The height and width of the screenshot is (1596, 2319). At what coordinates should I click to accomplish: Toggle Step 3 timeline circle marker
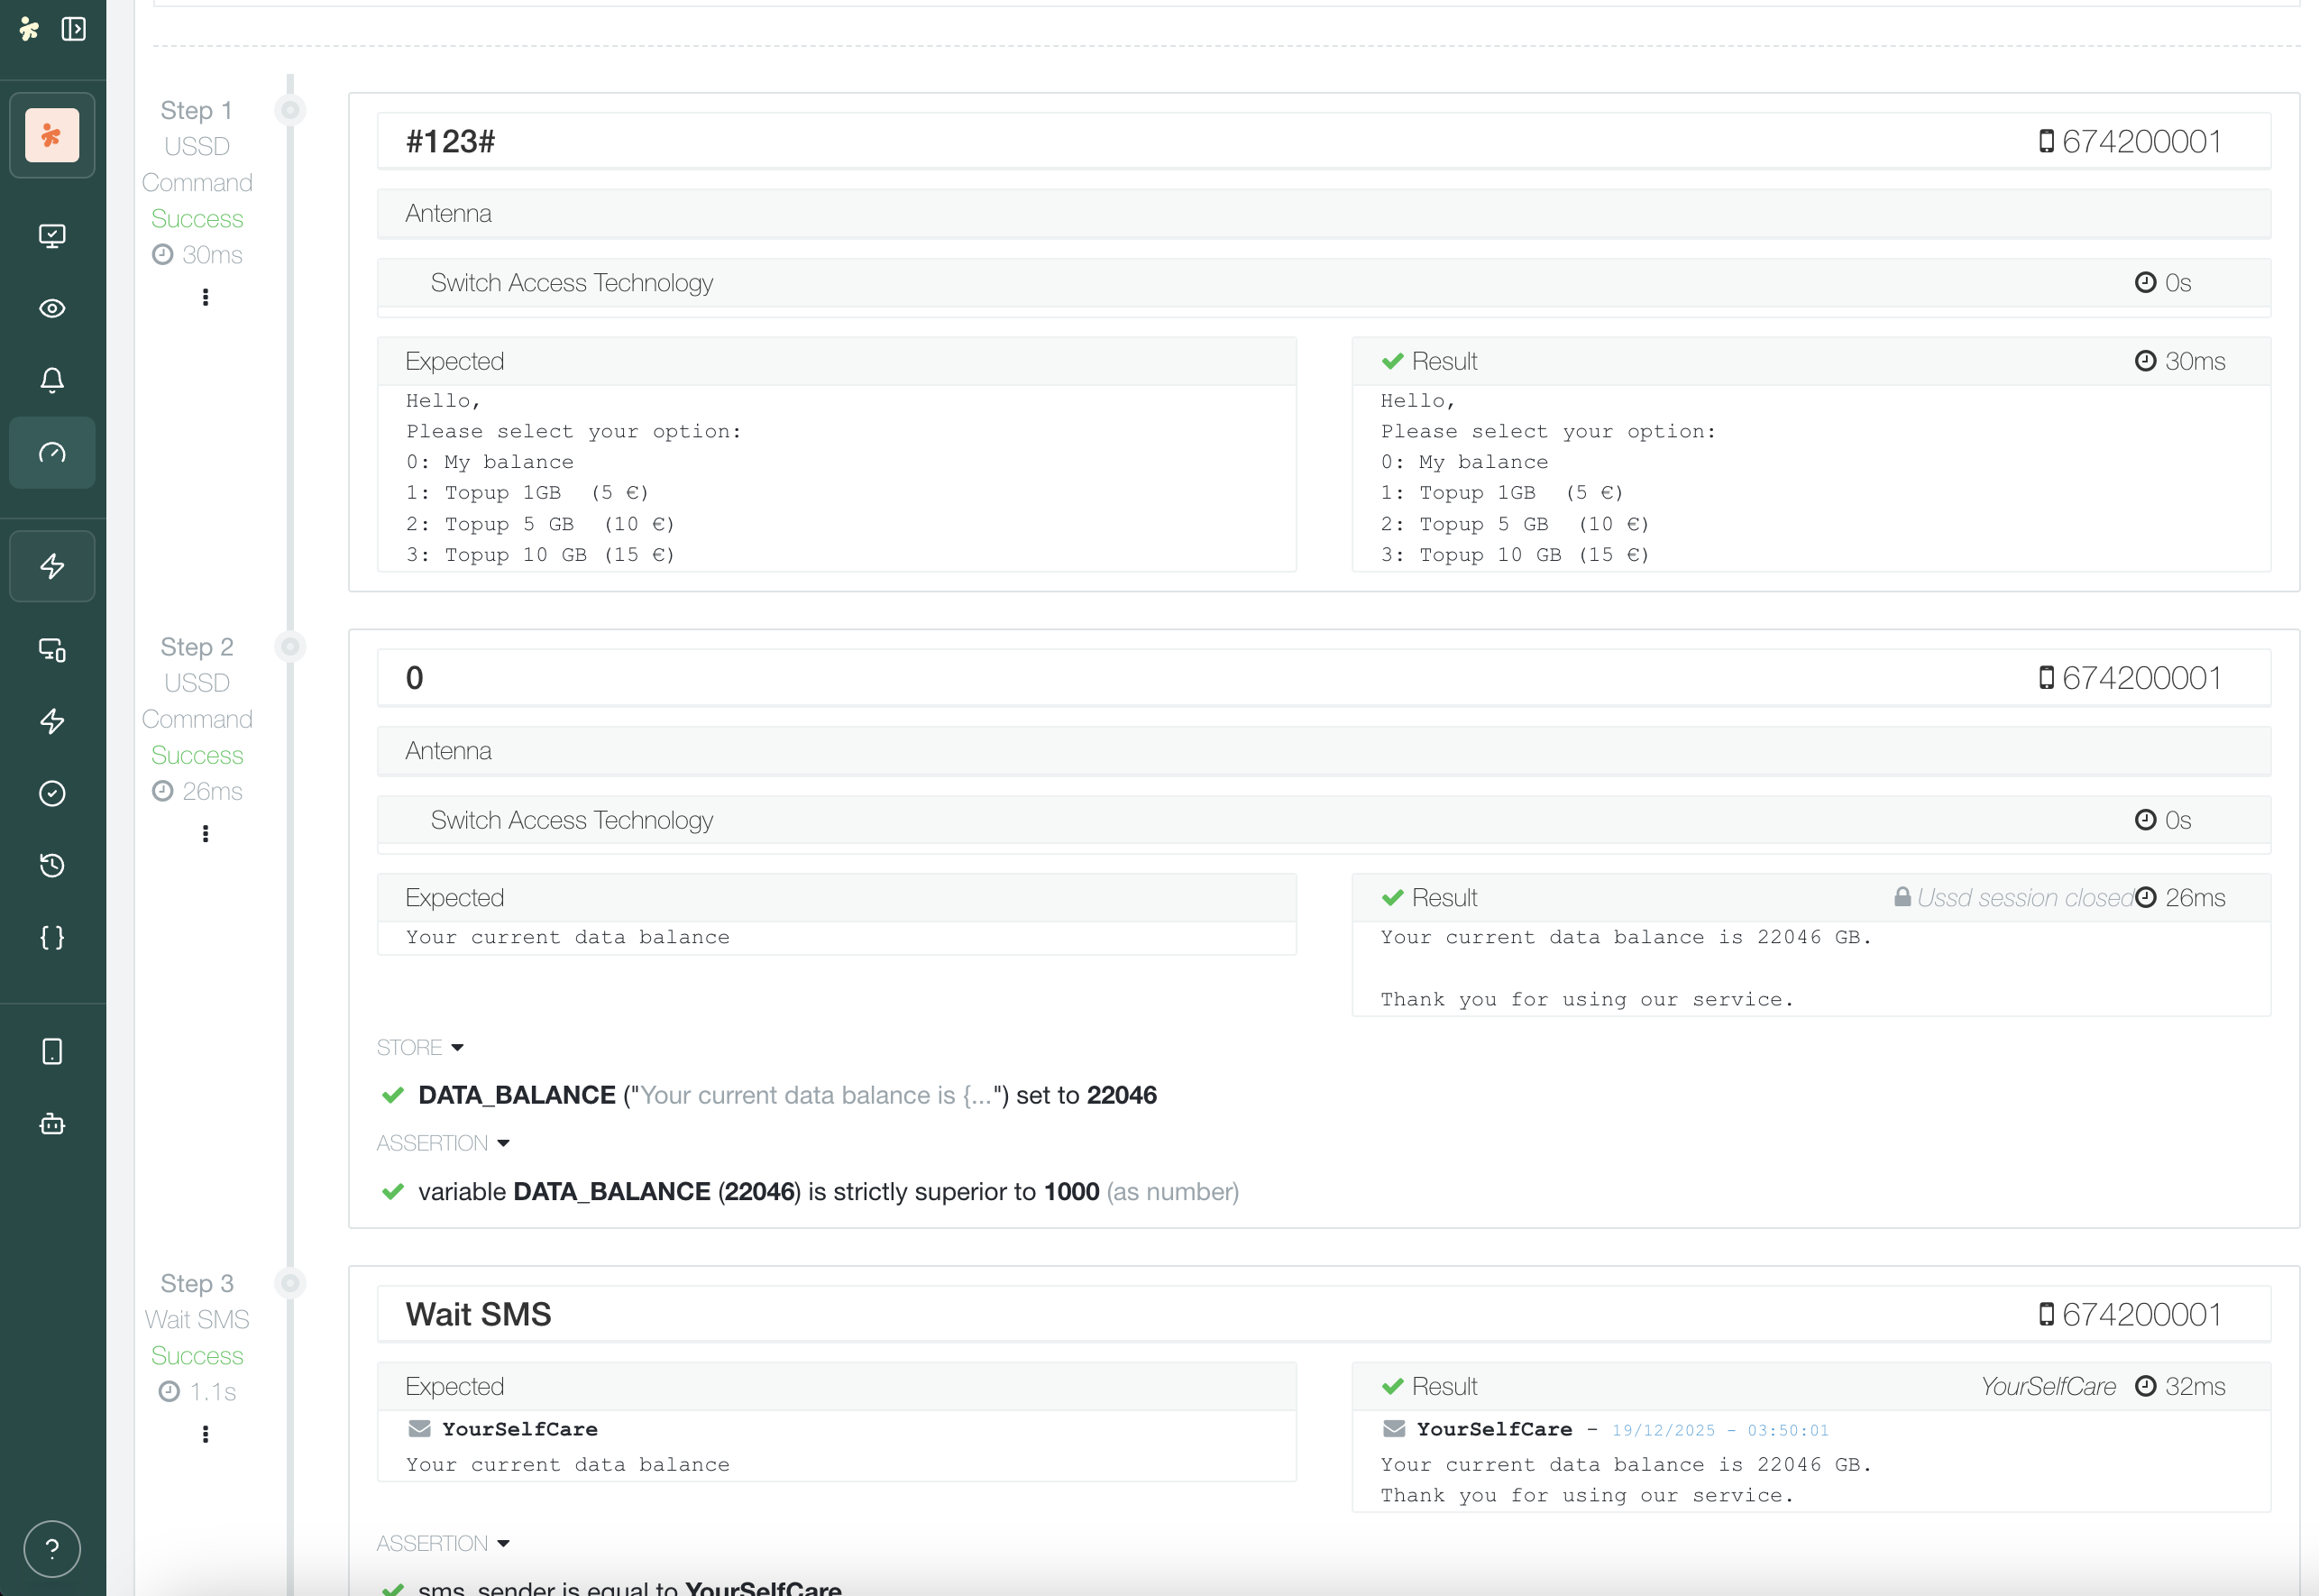click(290, 1283)
